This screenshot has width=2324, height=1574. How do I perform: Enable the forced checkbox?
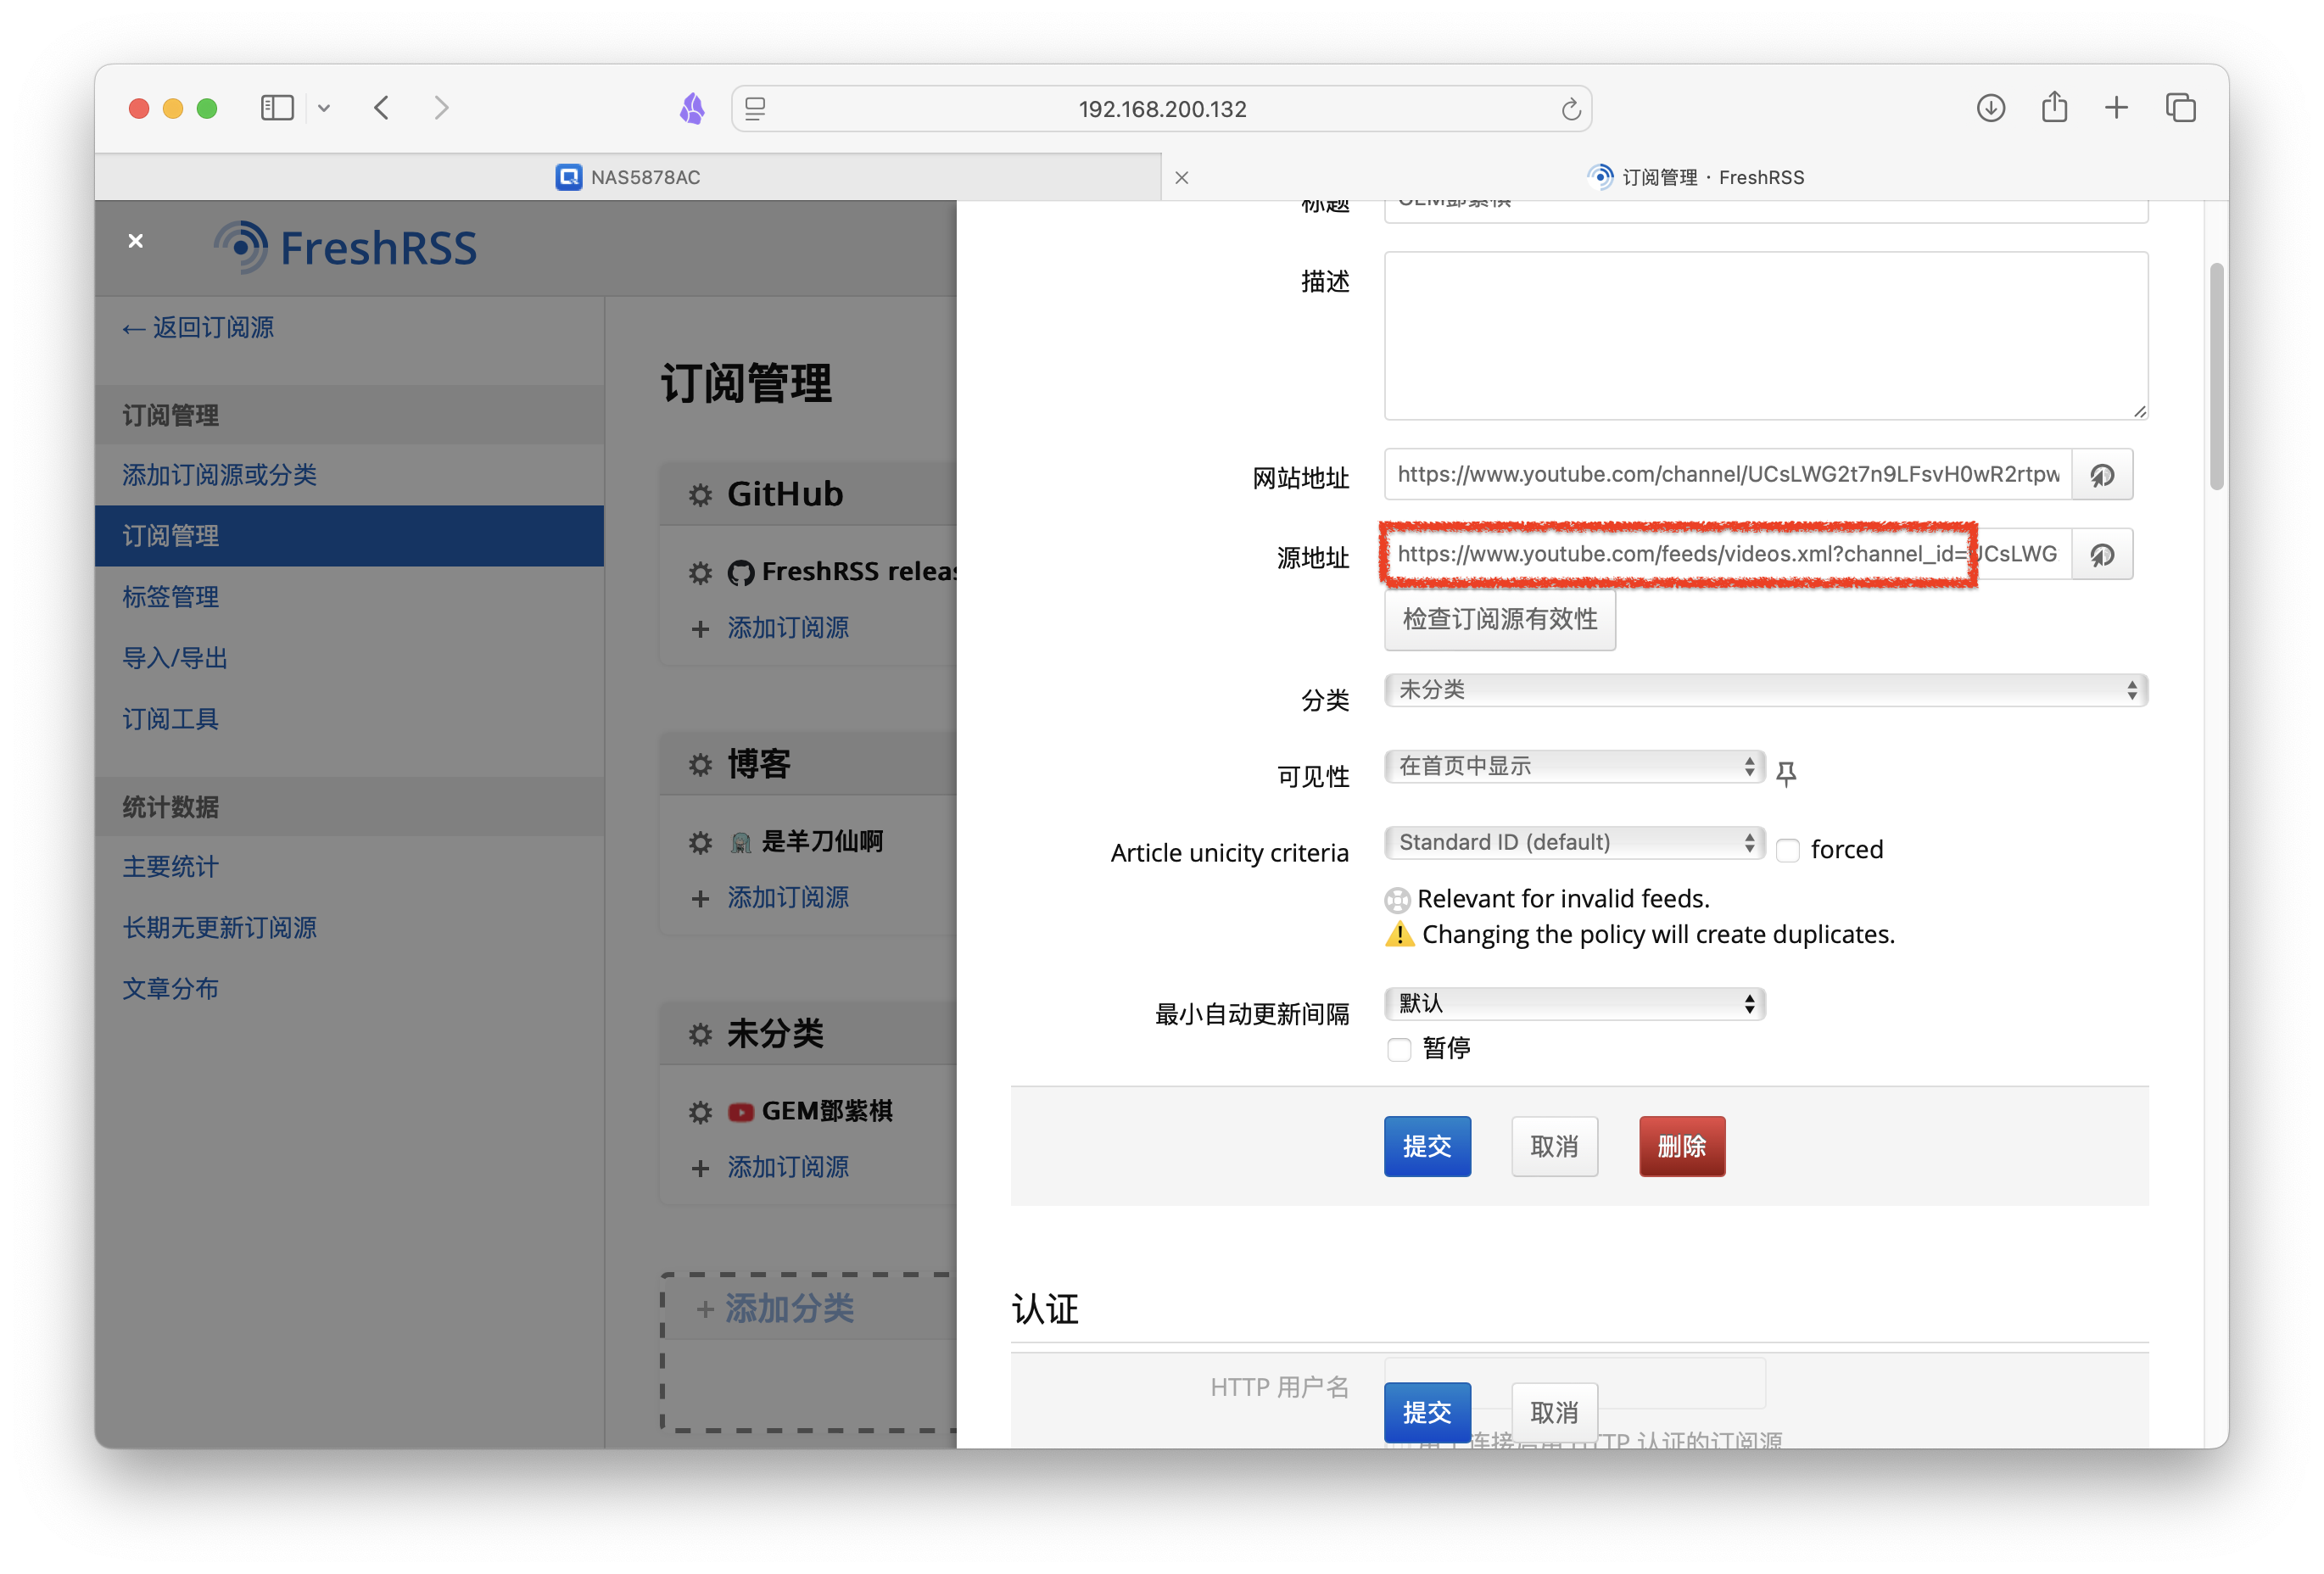coord(1788,851)
